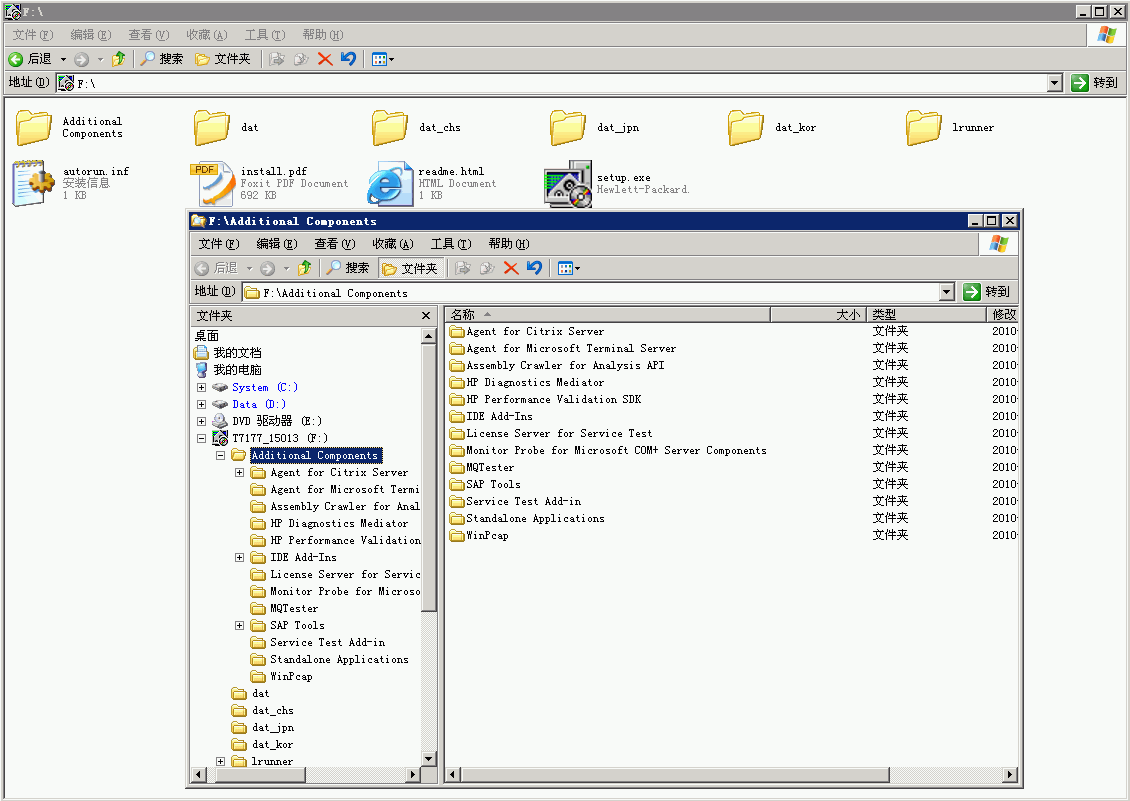The width and height of the screenshot is (1130, 801).
Task: Select Additional Components folder in F:\ window
Action: 34,128
